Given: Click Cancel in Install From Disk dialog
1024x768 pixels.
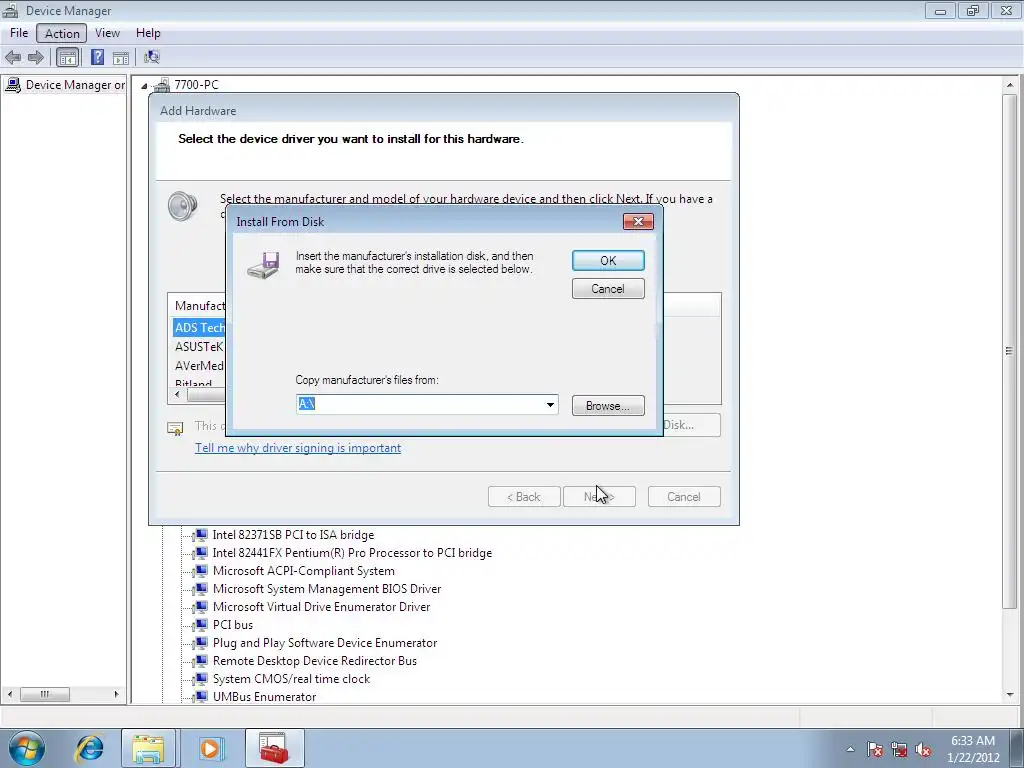Looking at the screenshot, I should (608, 289).
